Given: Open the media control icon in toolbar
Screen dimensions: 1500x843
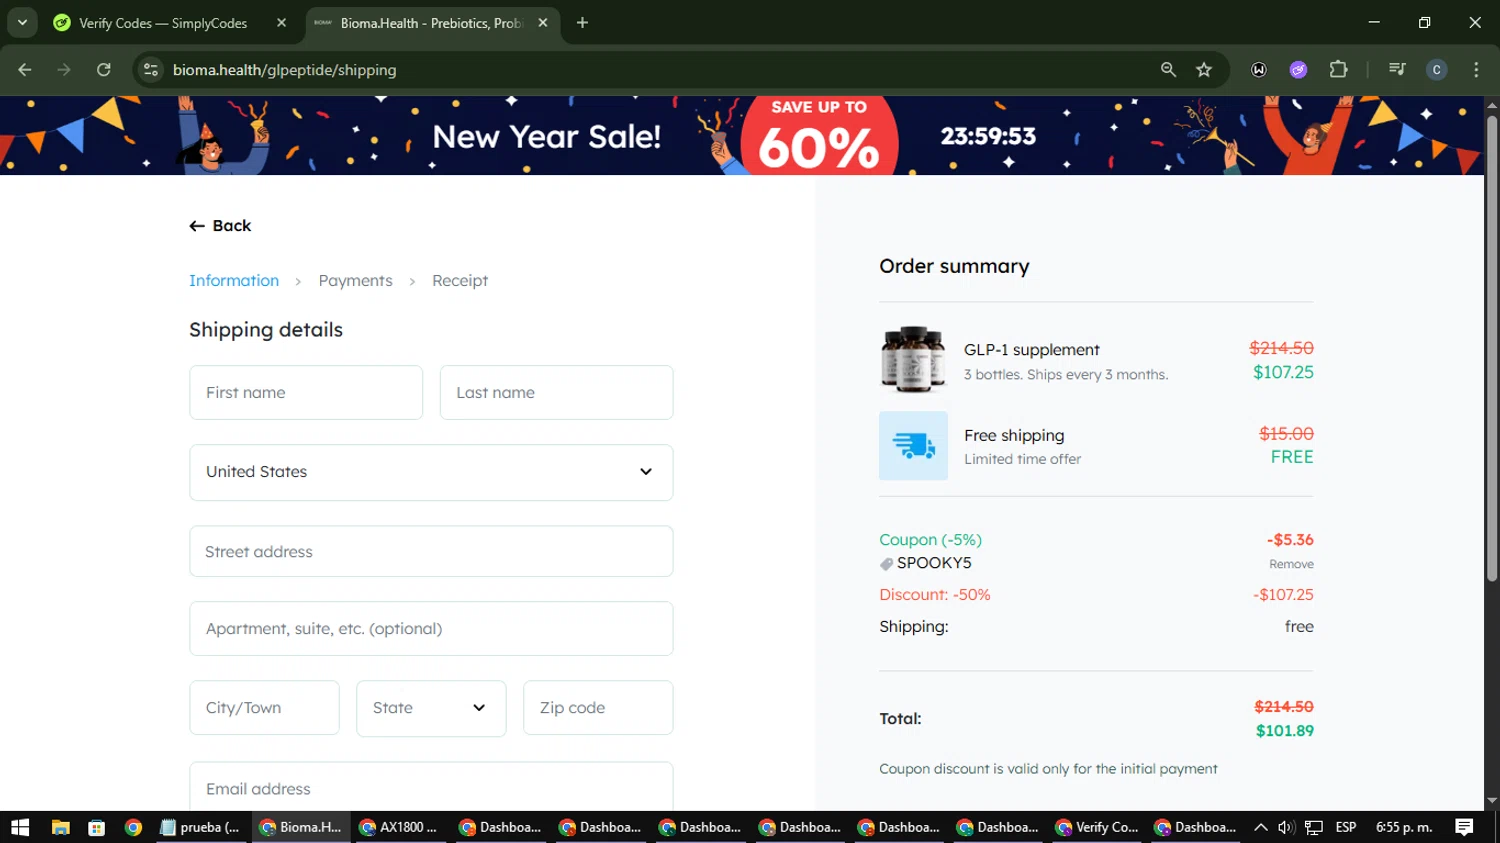Looking at the screenshot, I should coord(1397,70).
